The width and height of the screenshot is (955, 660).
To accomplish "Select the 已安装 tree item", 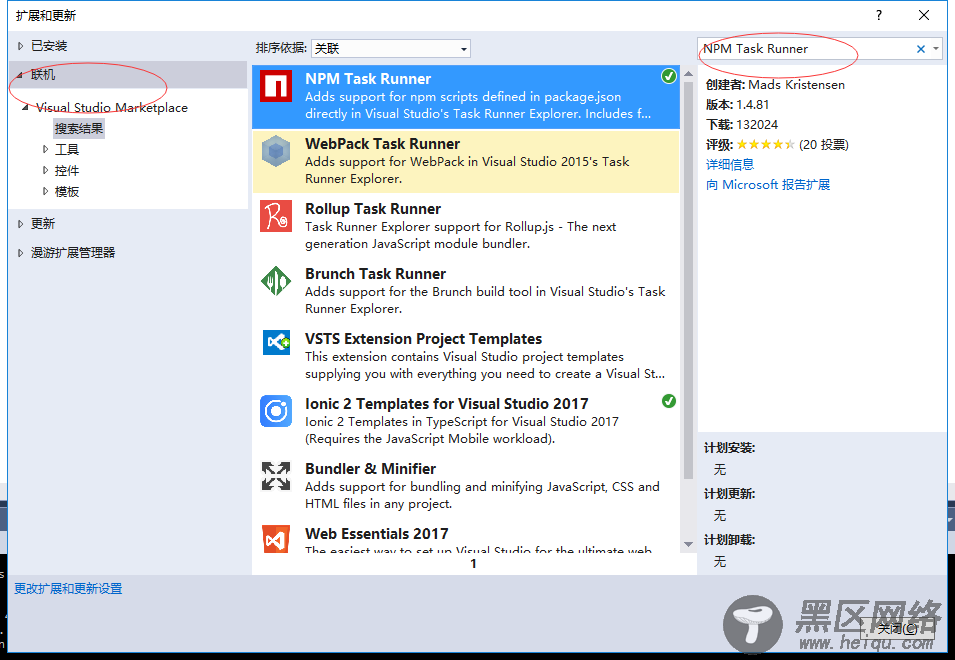I will 49,46.
